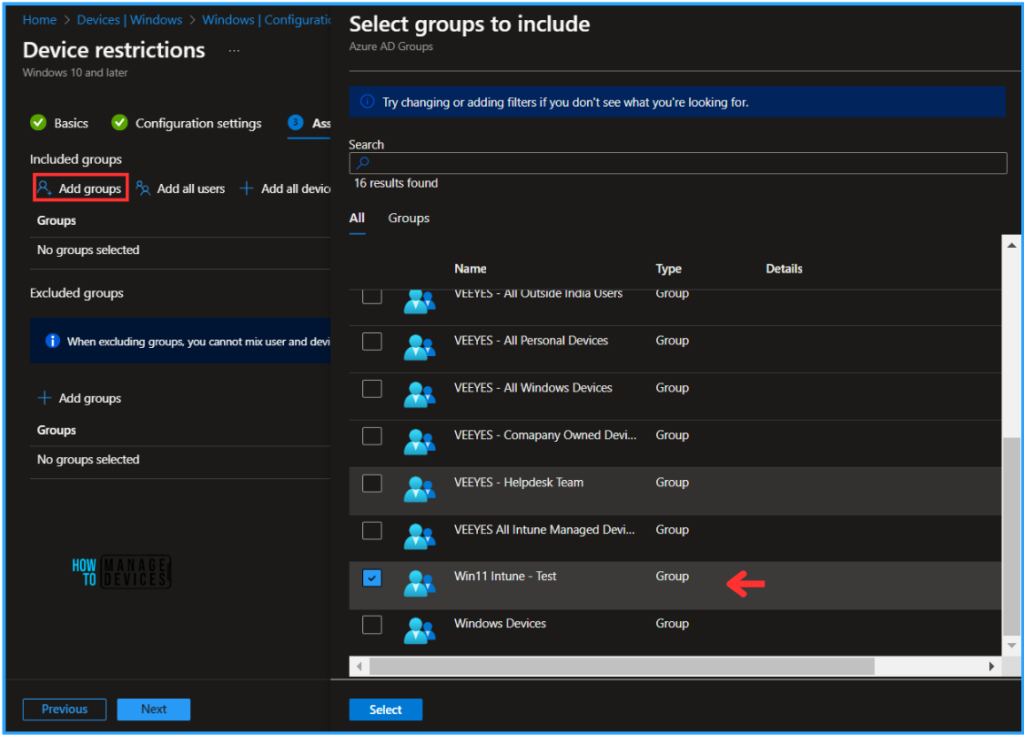Click the Type column header
The height and width of the screenshot is (735, 1024).
point(668,269)
